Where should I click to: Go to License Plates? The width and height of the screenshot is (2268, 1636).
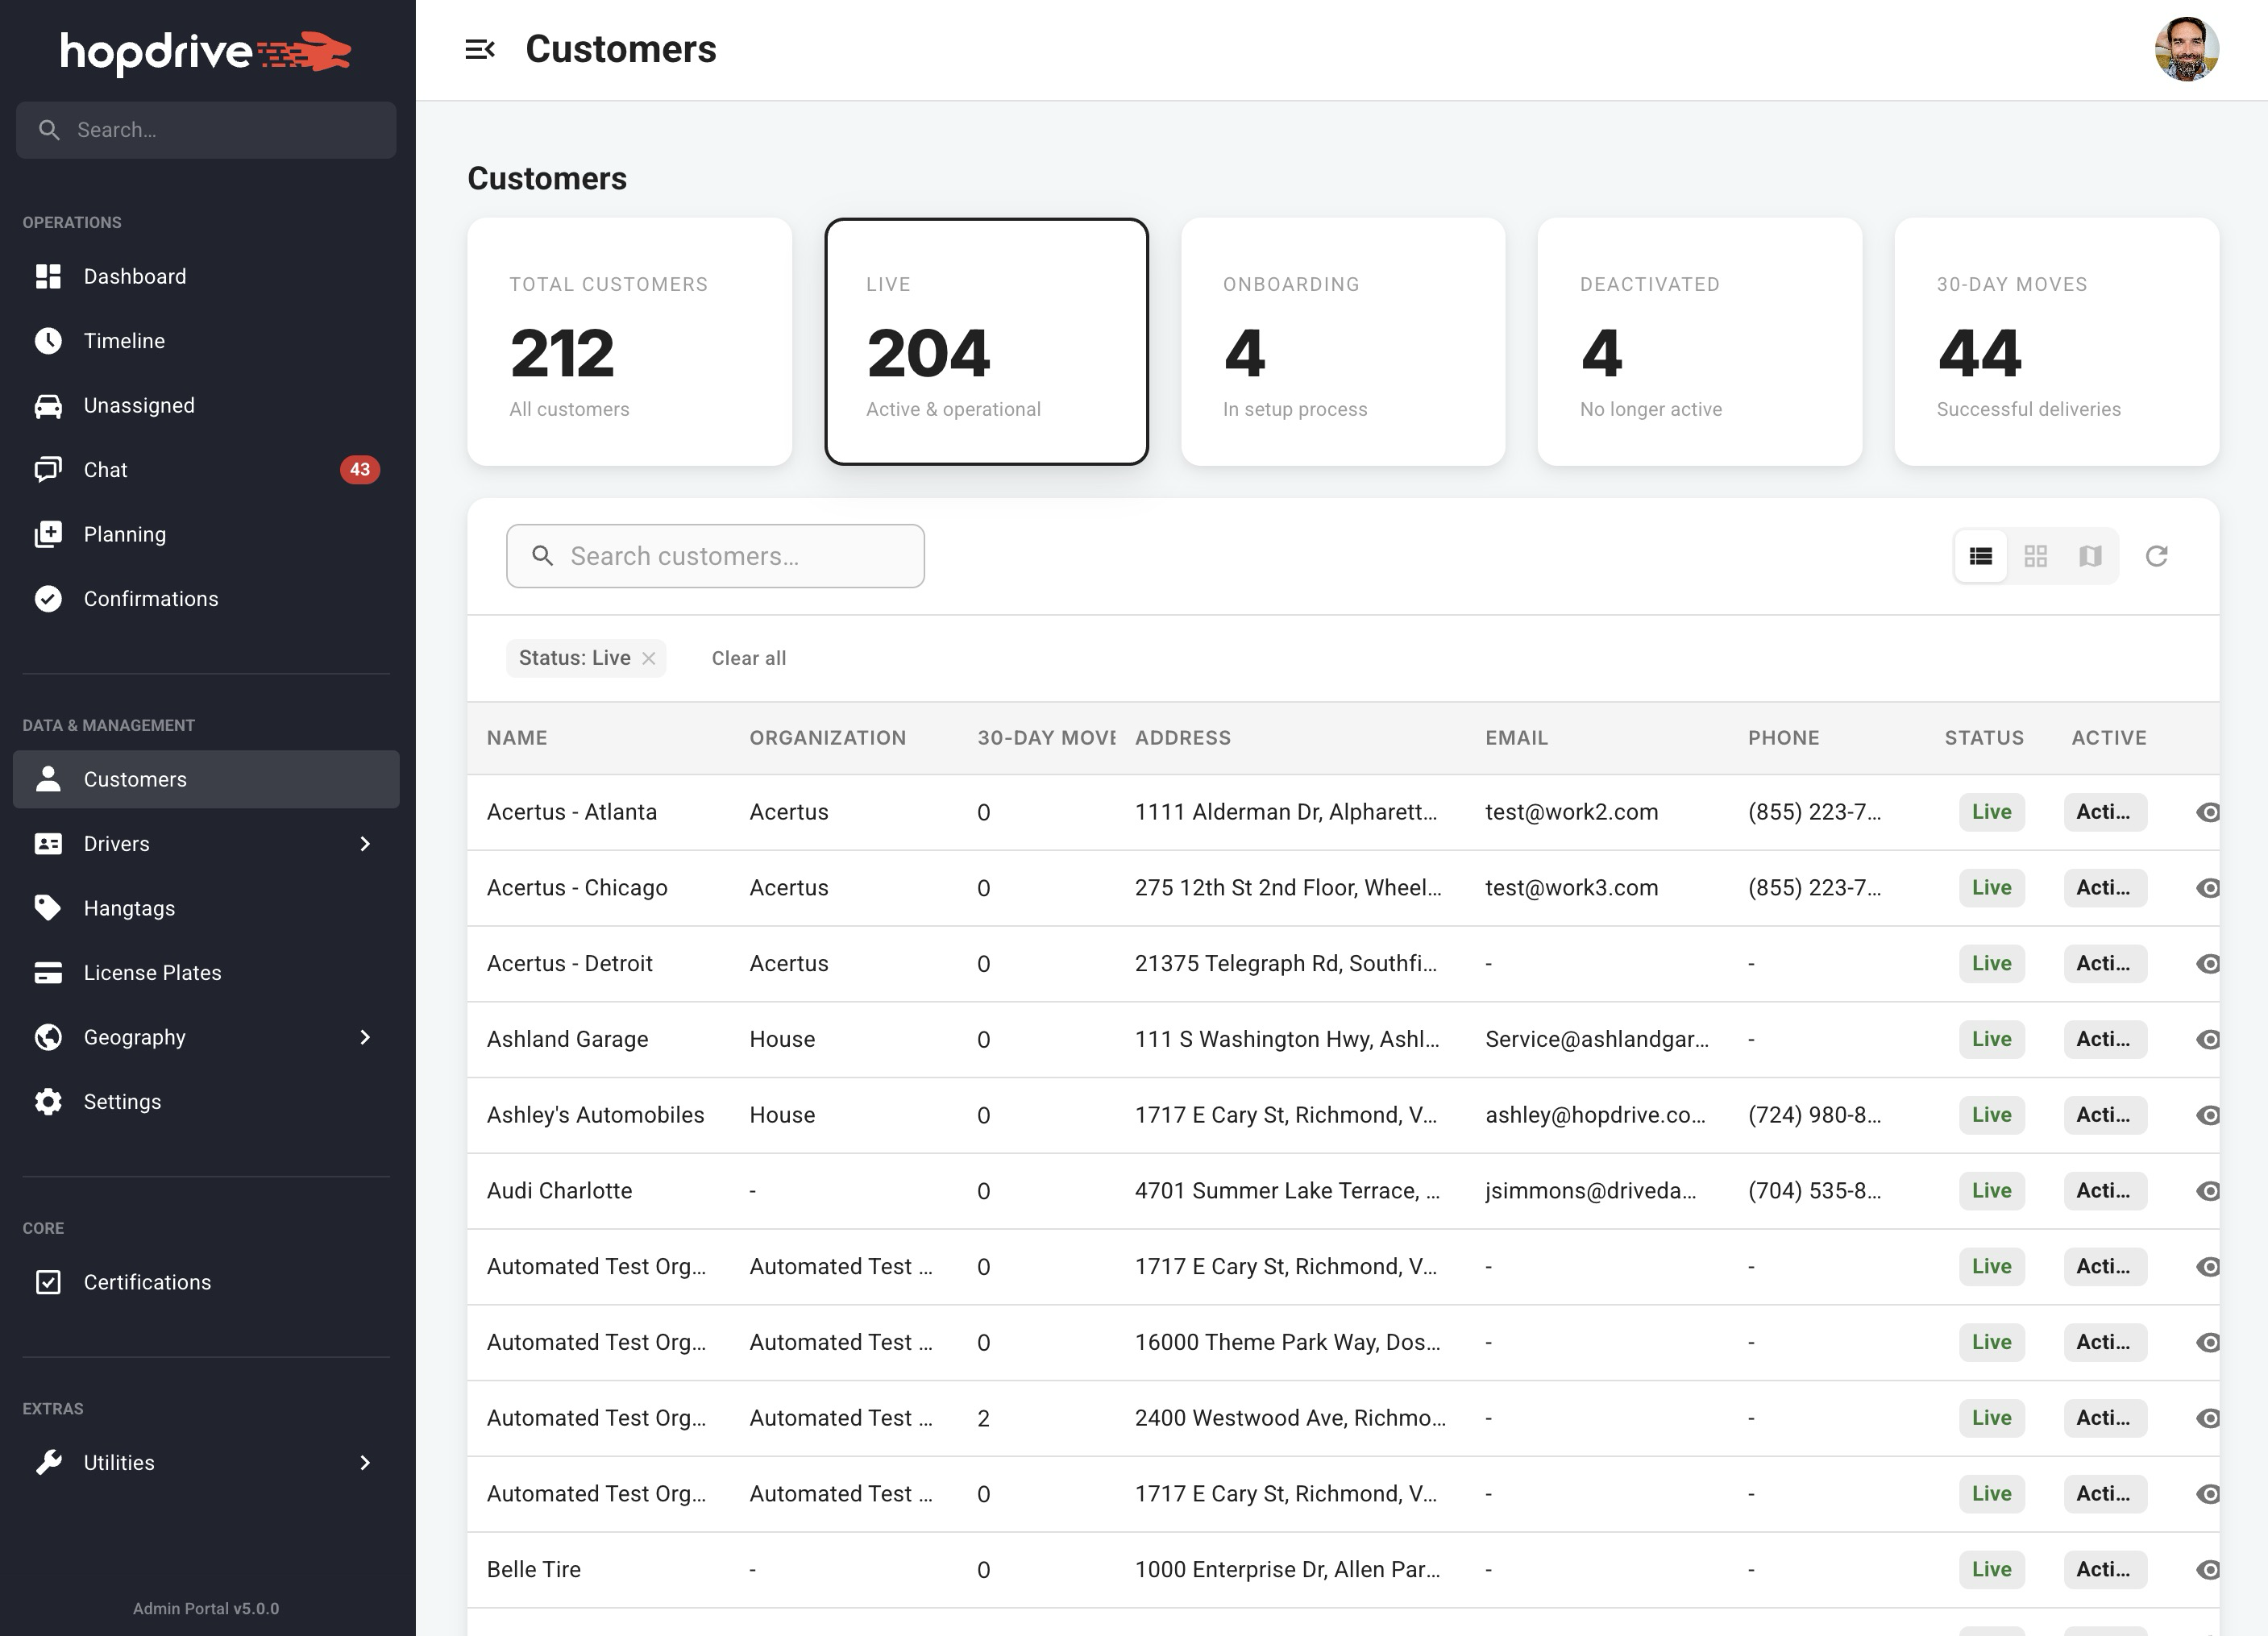(x=152, y=973)
